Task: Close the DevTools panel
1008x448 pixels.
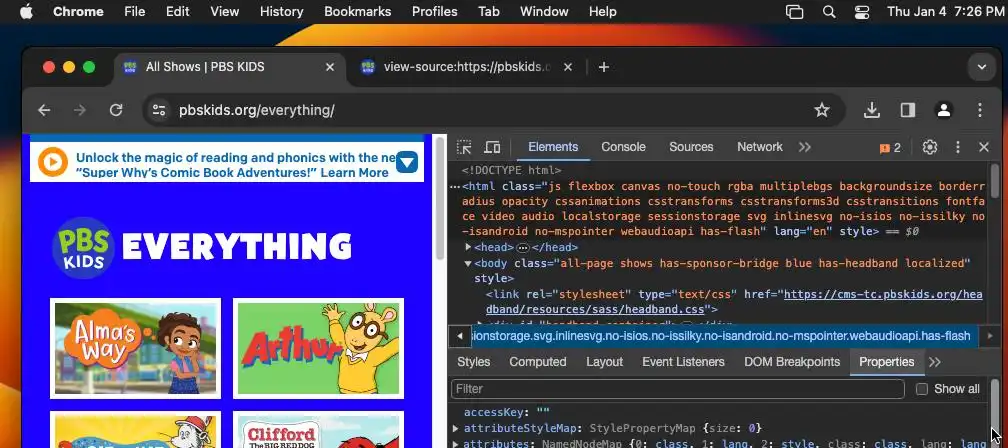Action: (x=984, y=147)
